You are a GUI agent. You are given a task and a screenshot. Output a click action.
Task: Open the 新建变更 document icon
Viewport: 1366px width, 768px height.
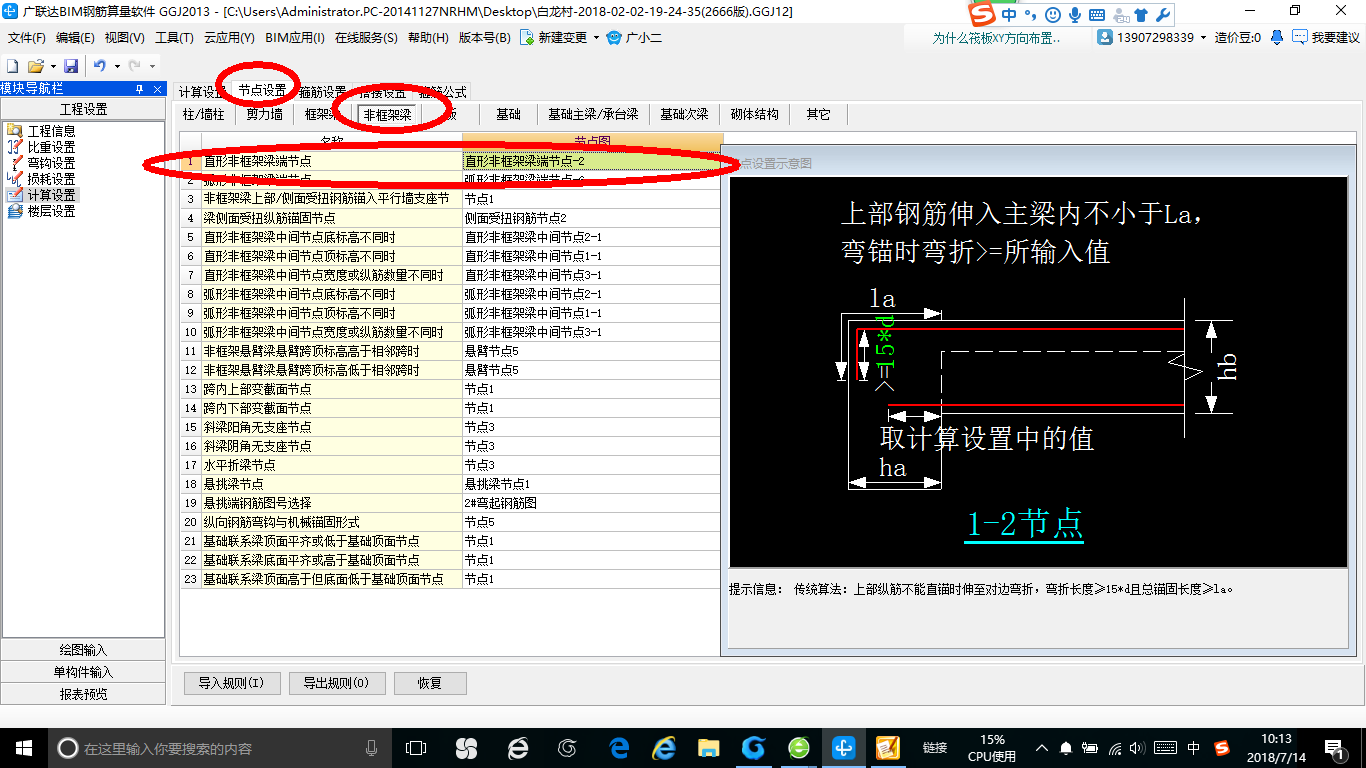click(528, 38)
